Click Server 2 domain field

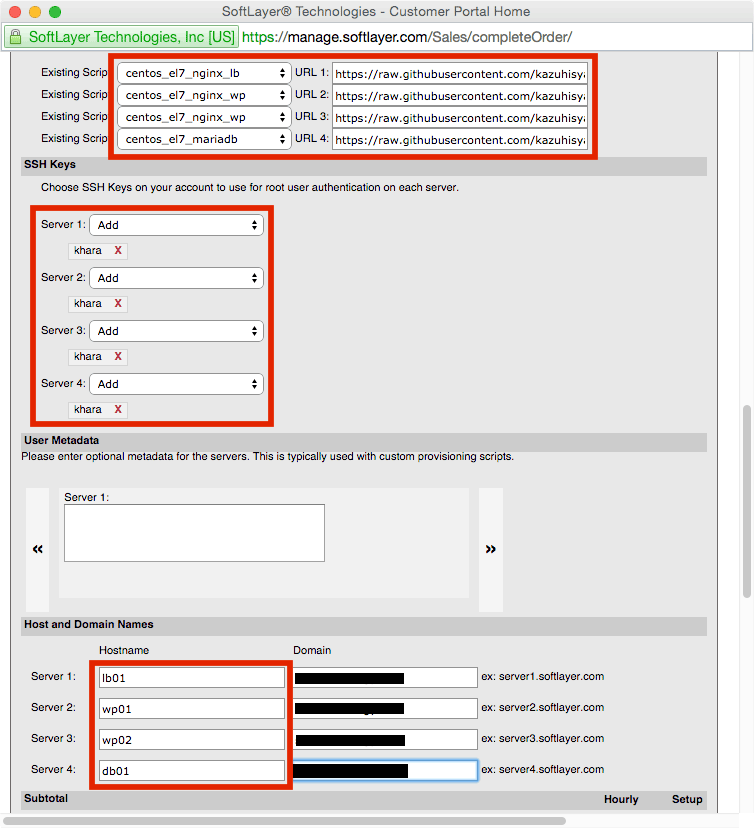(385, 709)
